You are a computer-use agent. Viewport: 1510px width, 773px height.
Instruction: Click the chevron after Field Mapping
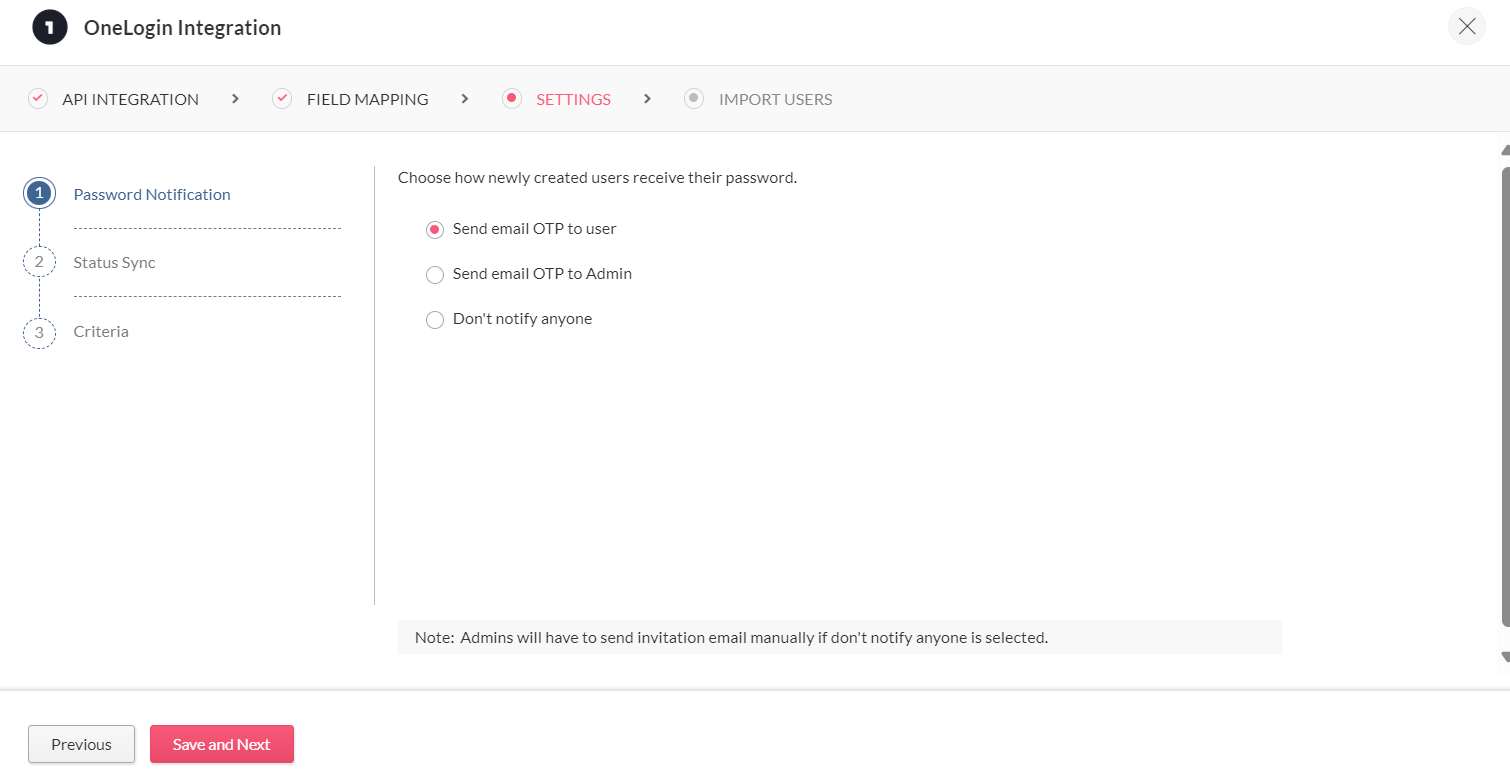point(465,98)
